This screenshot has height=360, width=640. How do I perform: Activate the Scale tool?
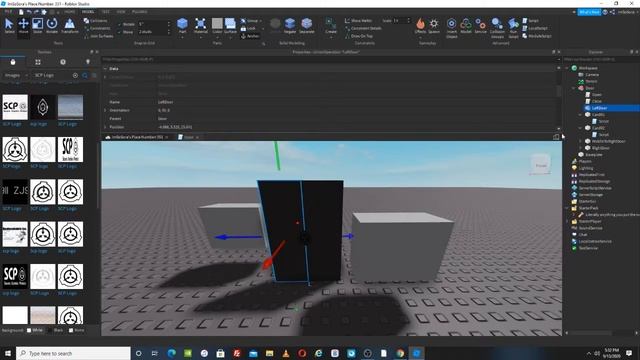(38, 26)
